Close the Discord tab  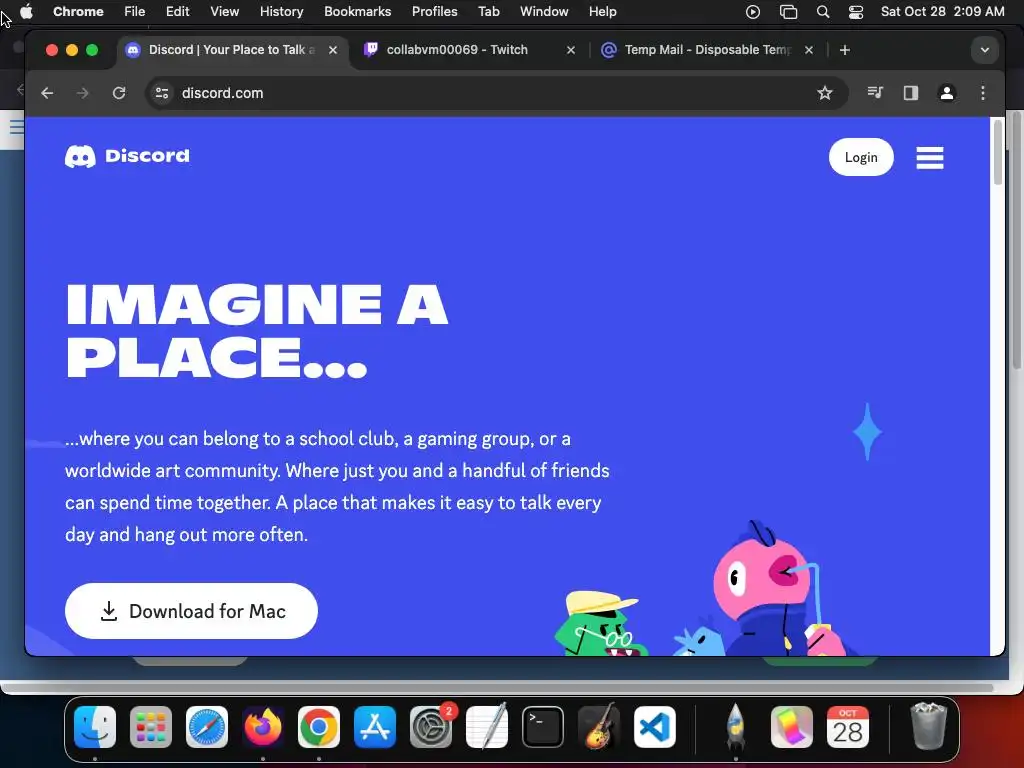(x=333, y=50)
